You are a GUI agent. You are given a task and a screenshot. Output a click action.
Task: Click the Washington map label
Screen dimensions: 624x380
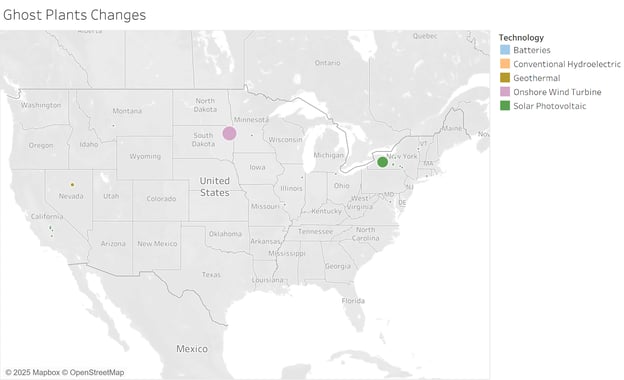[41, 105]
